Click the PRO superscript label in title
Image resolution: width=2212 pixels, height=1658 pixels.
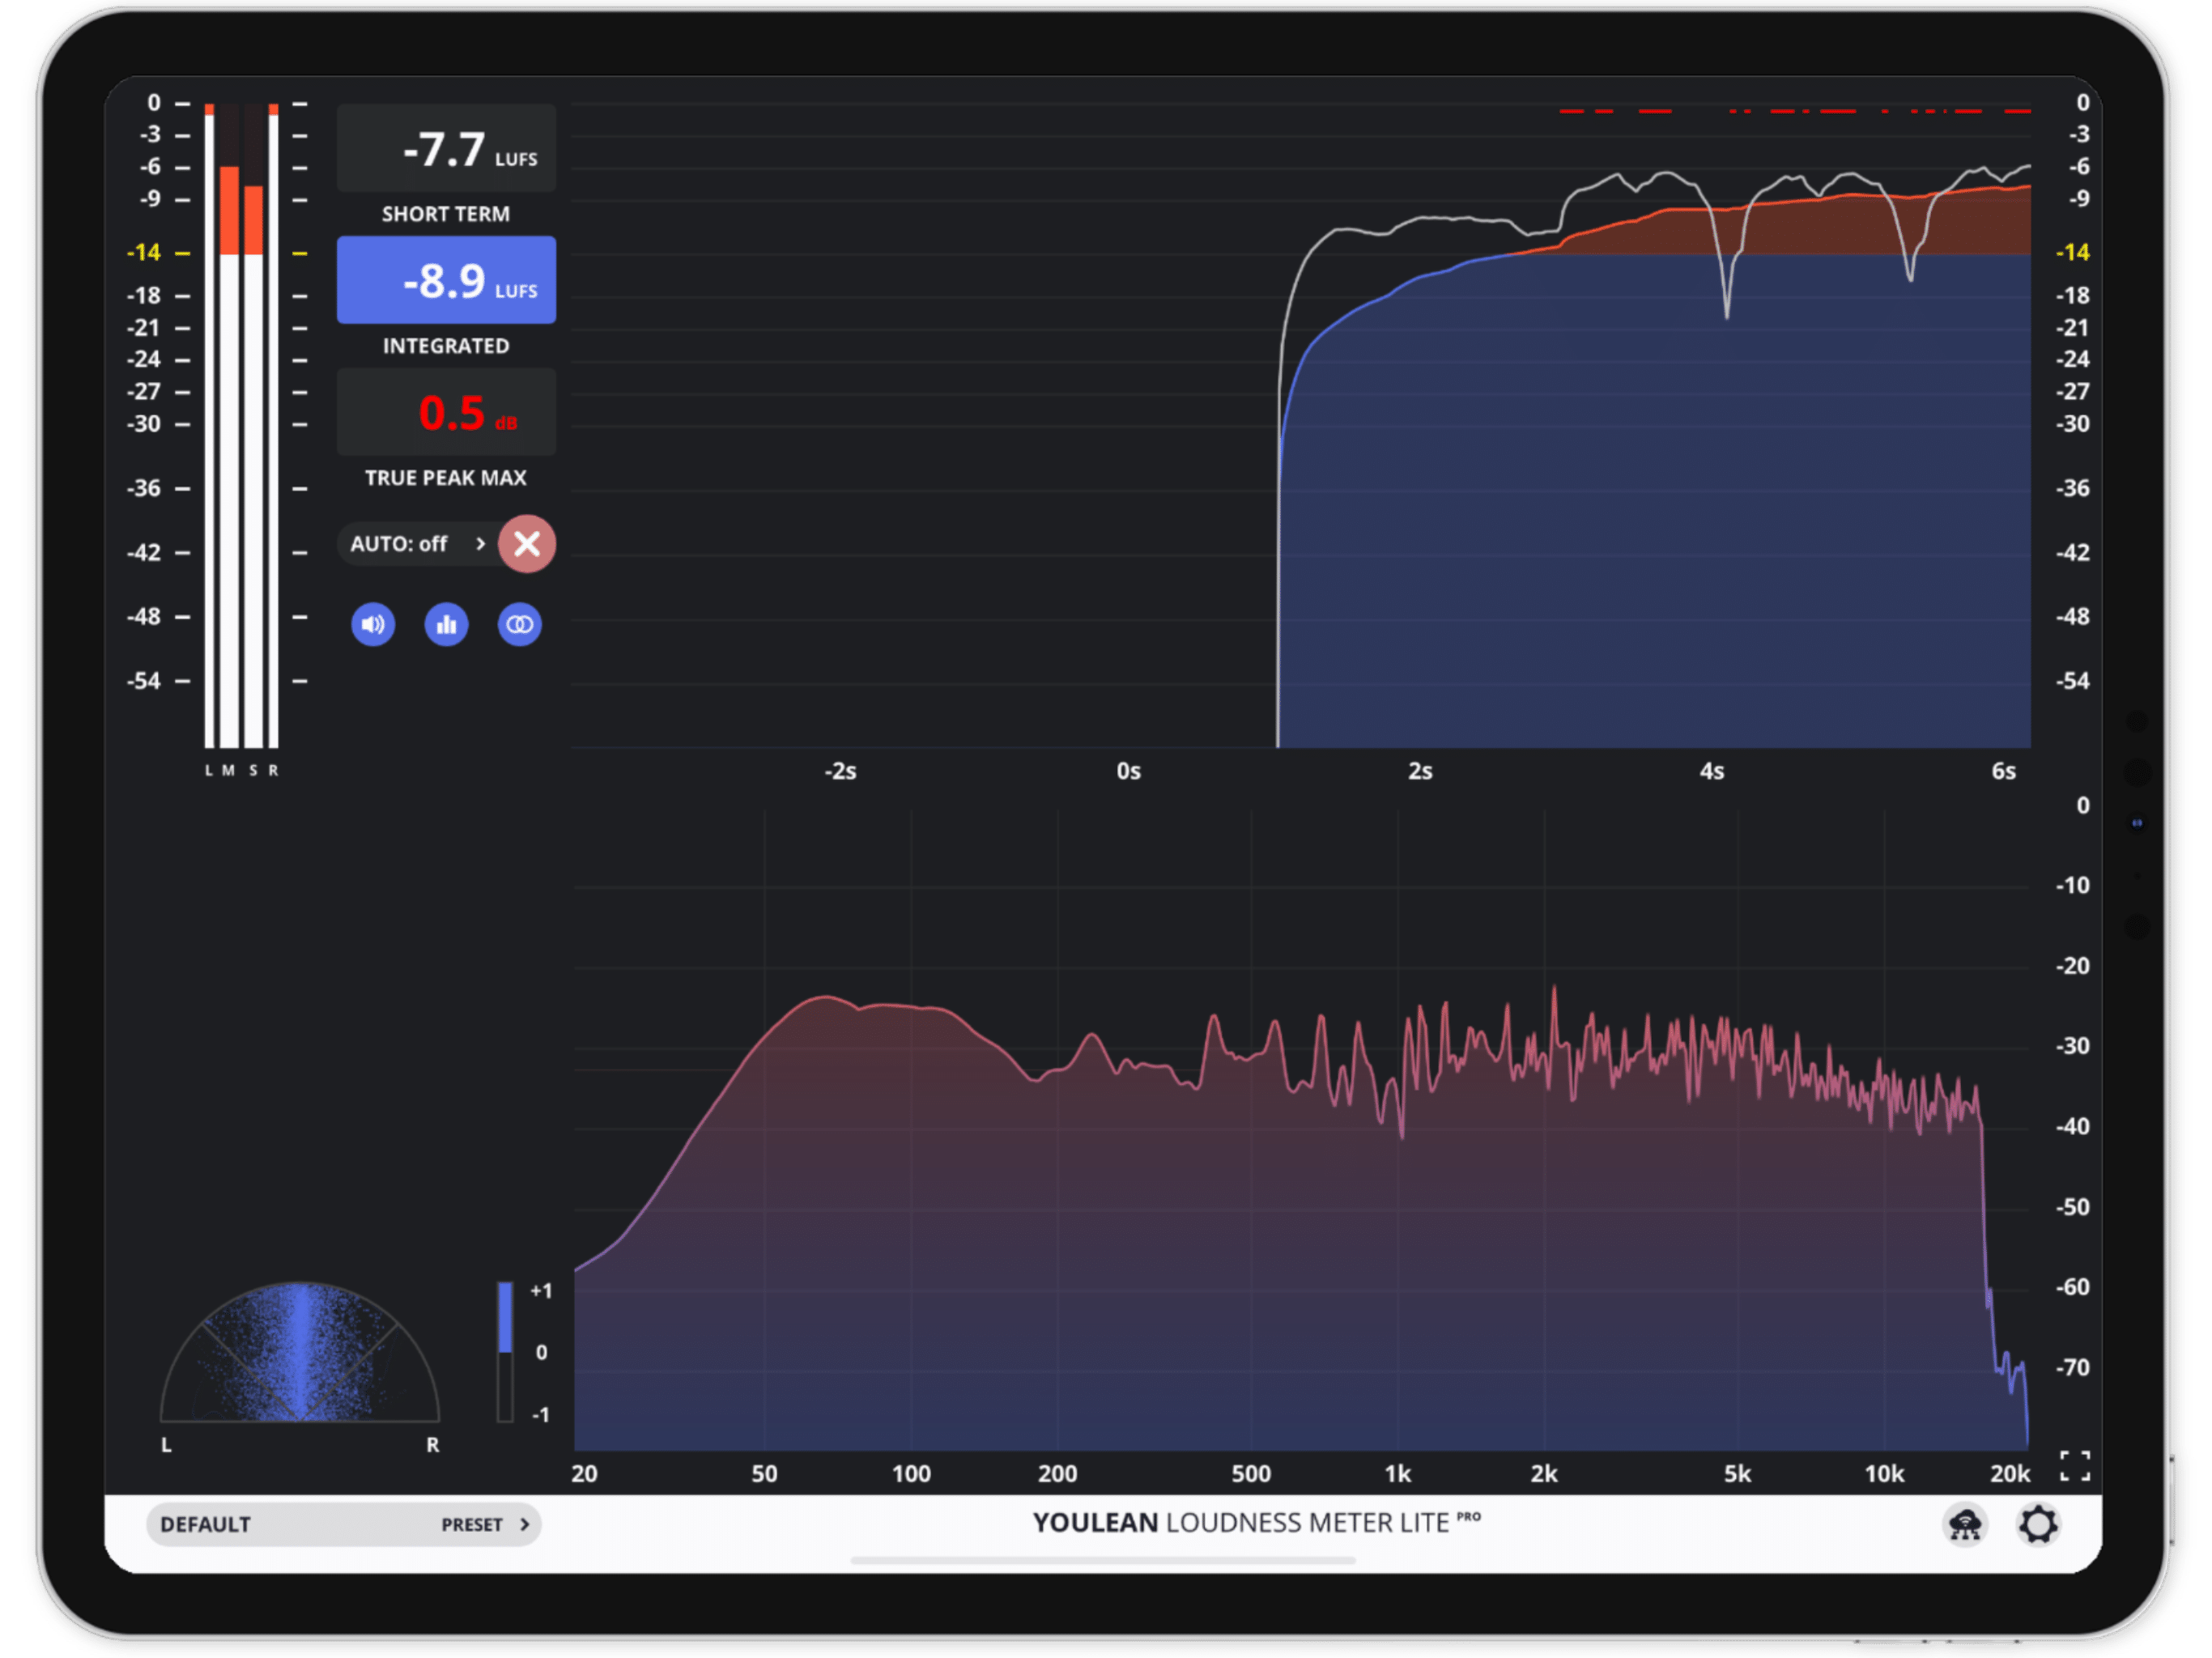coord(1468,1516)
